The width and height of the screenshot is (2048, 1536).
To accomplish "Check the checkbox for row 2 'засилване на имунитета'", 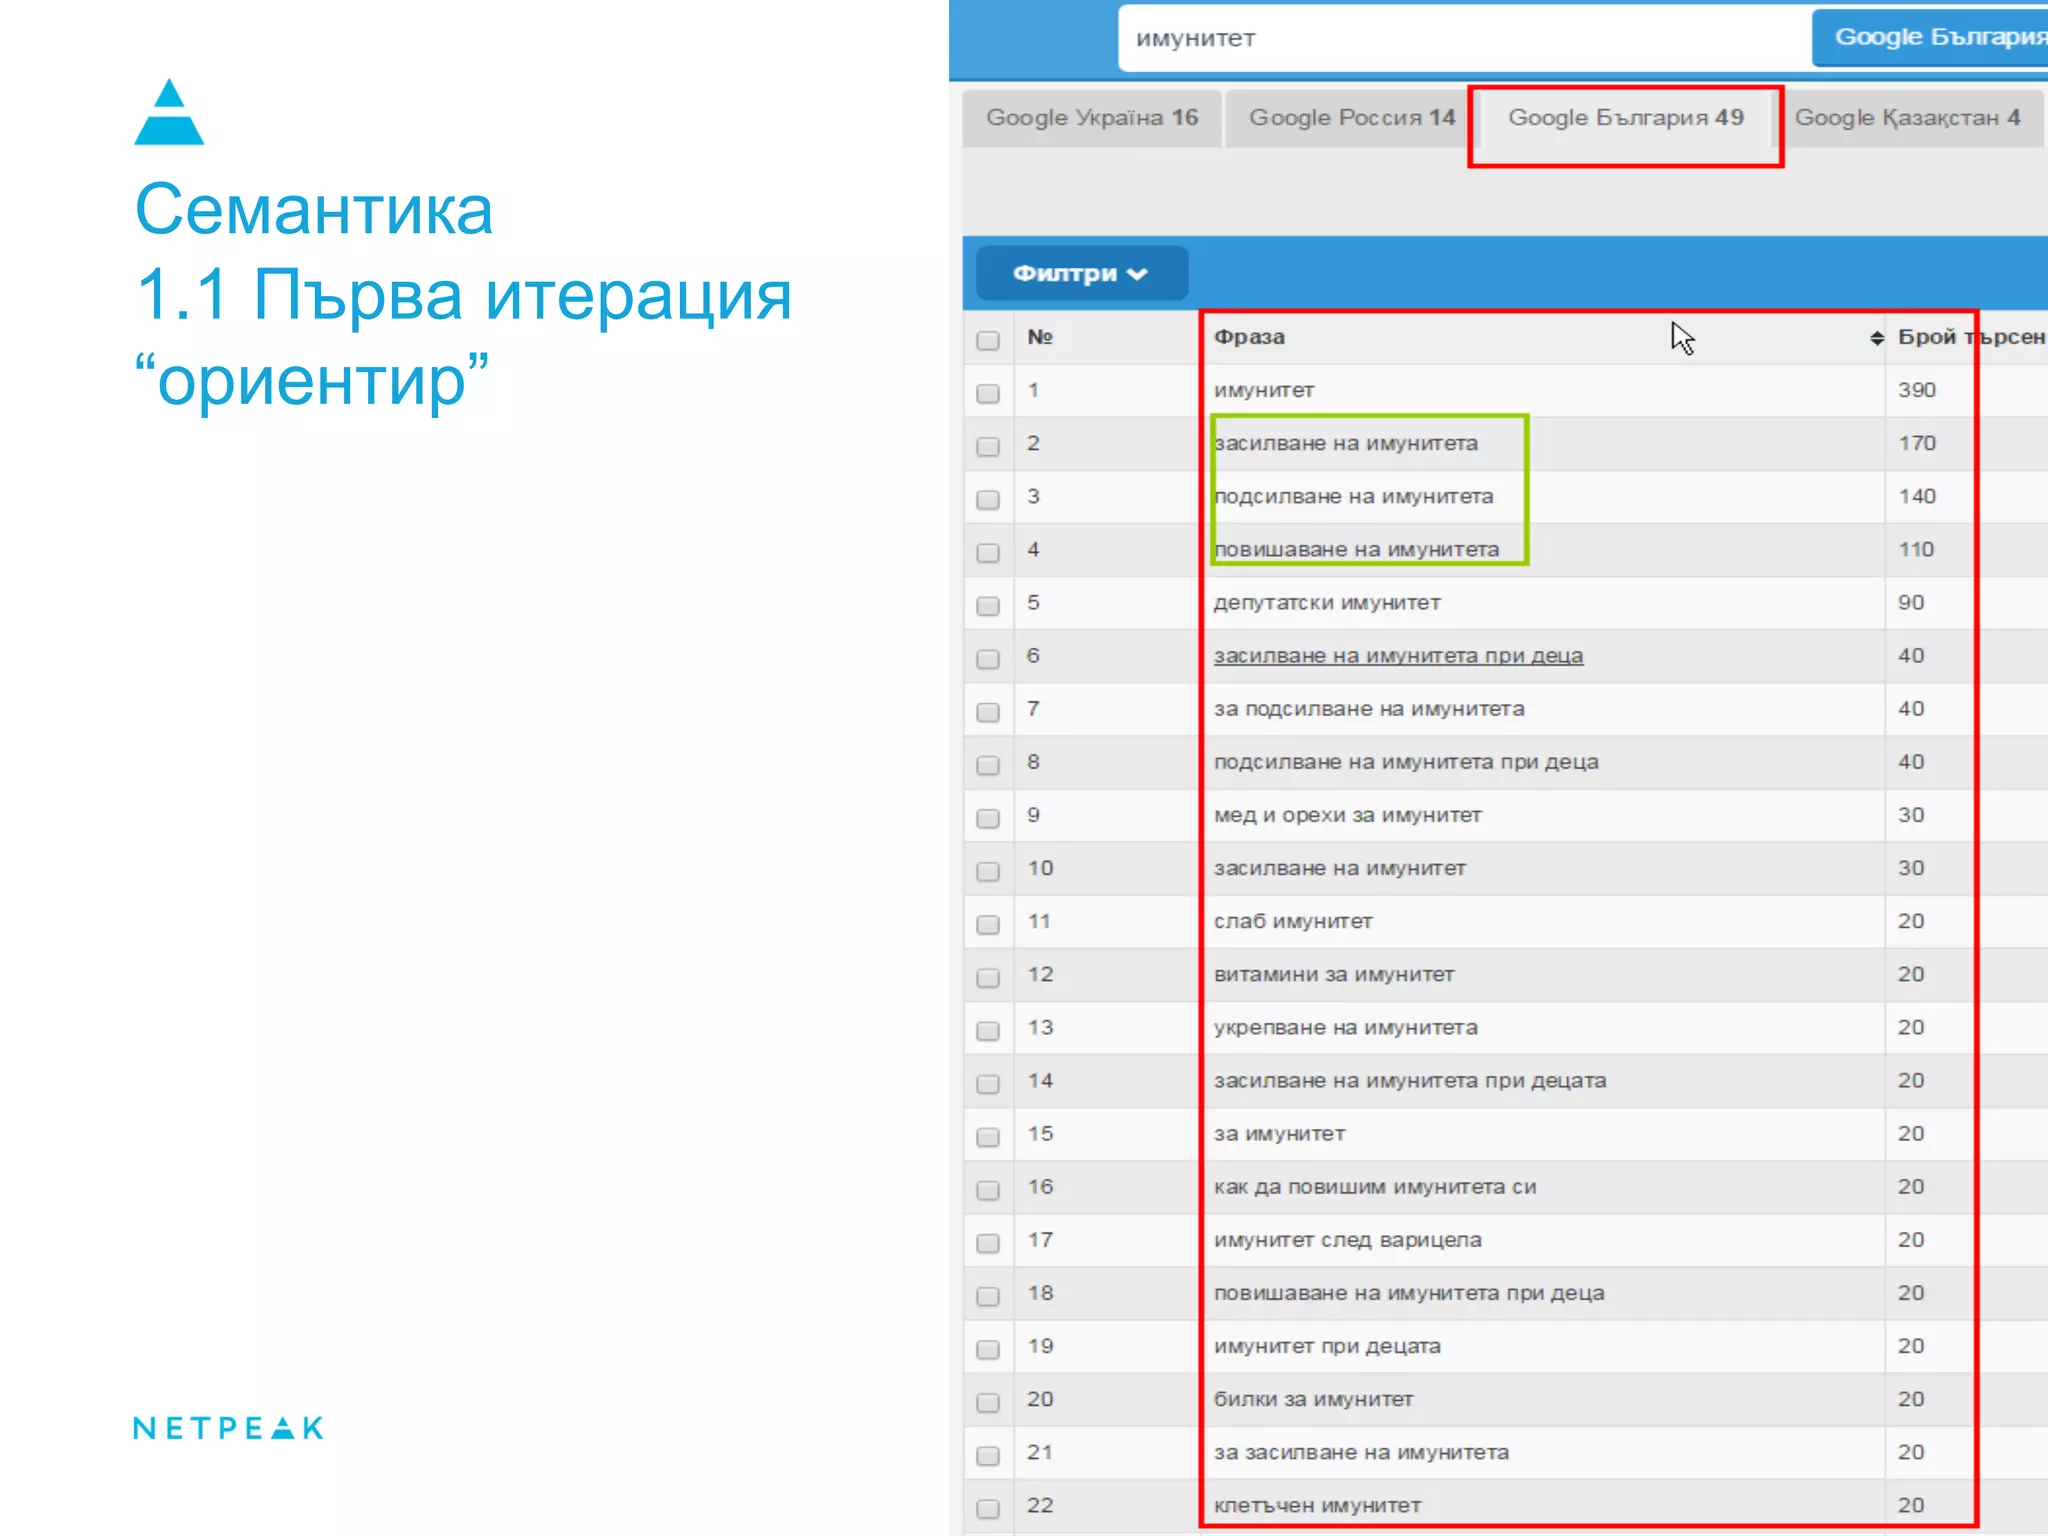I will pos(988,446).
